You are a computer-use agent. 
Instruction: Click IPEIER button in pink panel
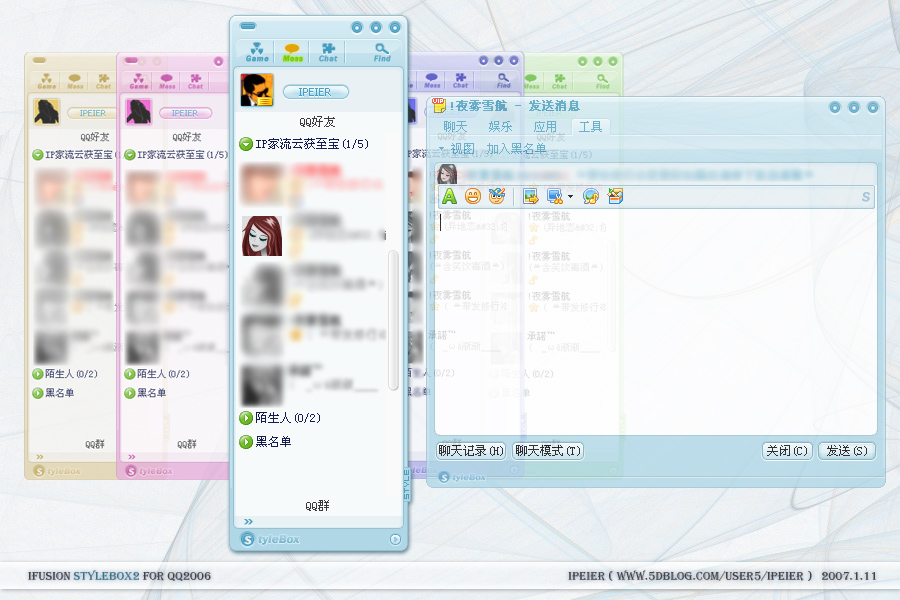185,113
